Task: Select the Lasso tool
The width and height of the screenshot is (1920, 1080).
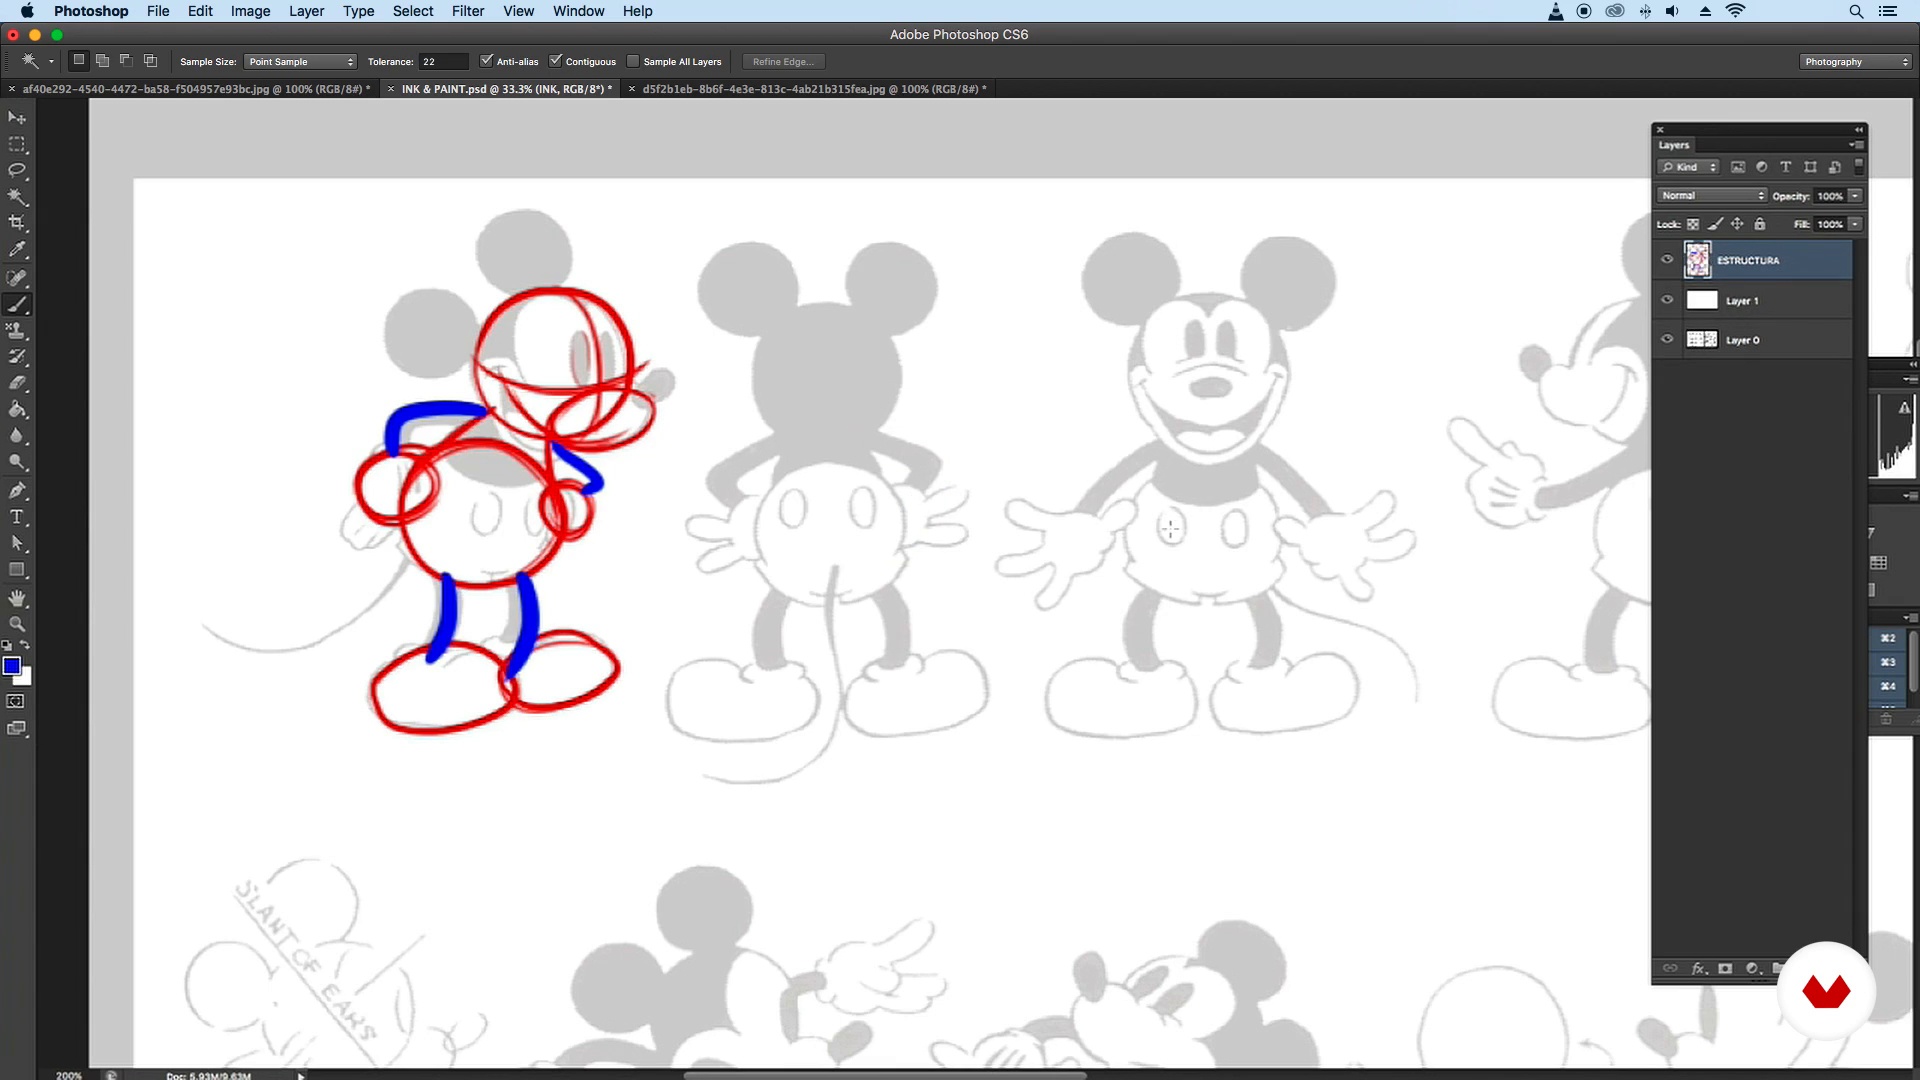Action: click(17, 170)
